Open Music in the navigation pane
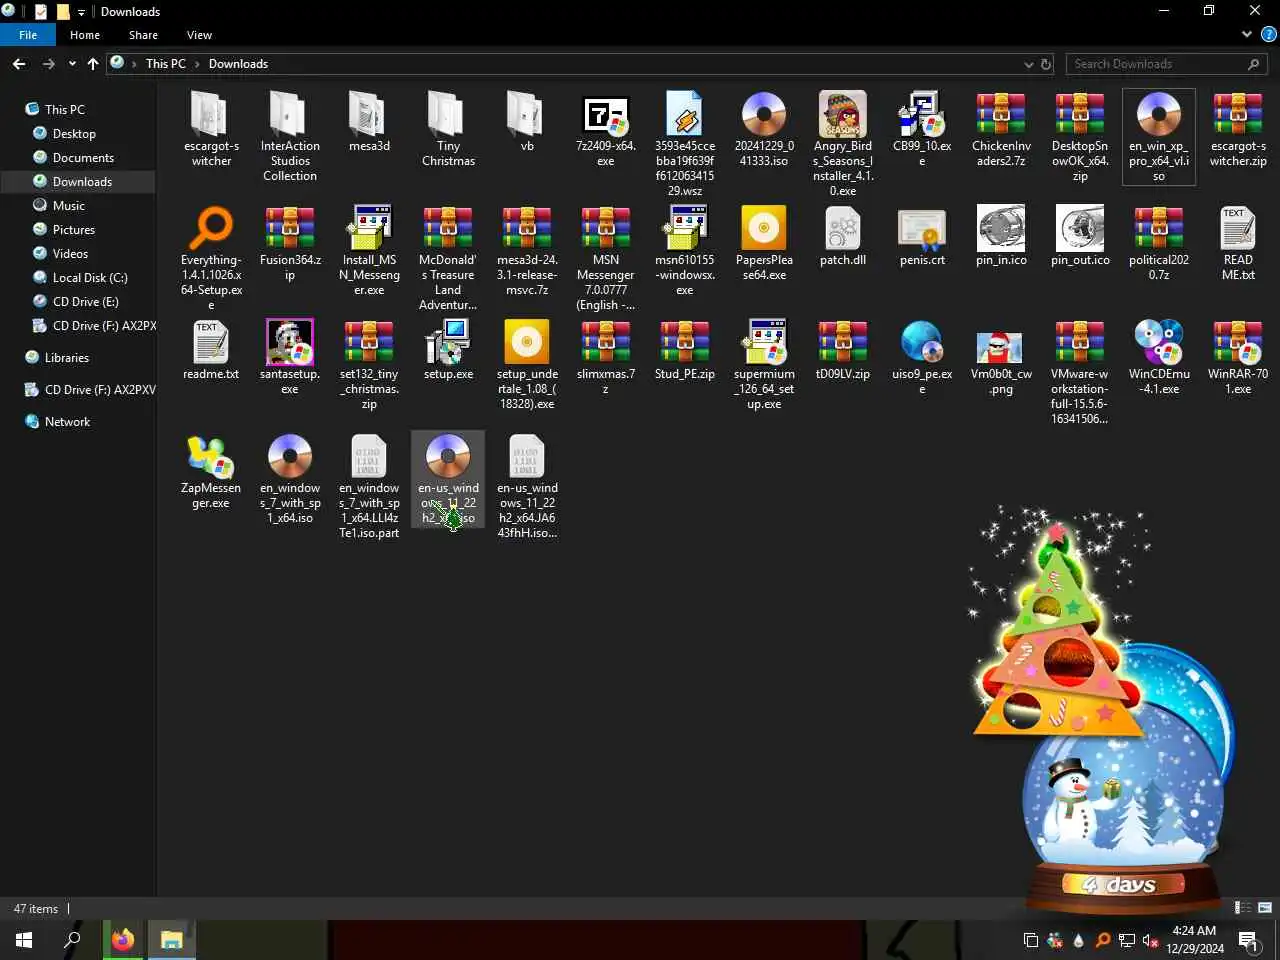Screen dimensions: 1280x960 pyautogui.click(x=68, y=206)
